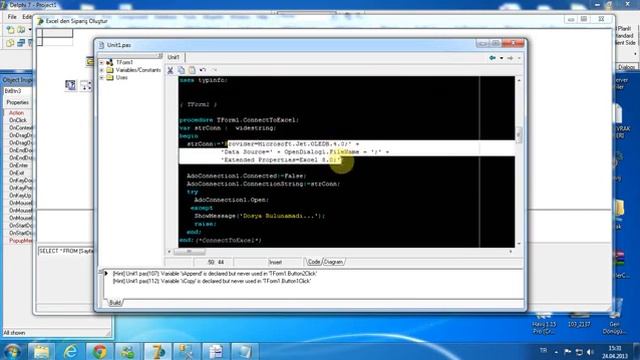Select the Variables/Constants tree label
640x360 pixels.
138,70
